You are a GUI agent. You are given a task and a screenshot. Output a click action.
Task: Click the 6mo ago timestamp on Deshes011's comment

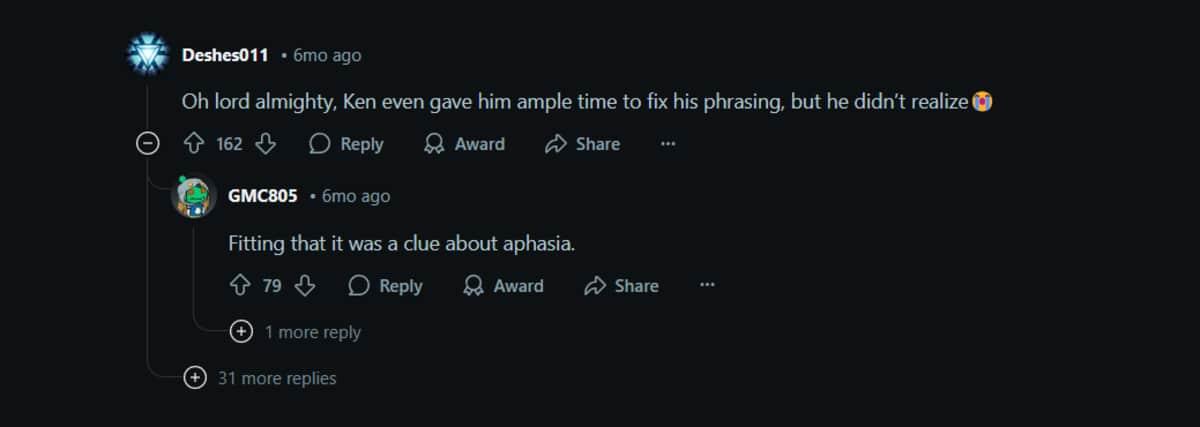click(x=327, y=55)
